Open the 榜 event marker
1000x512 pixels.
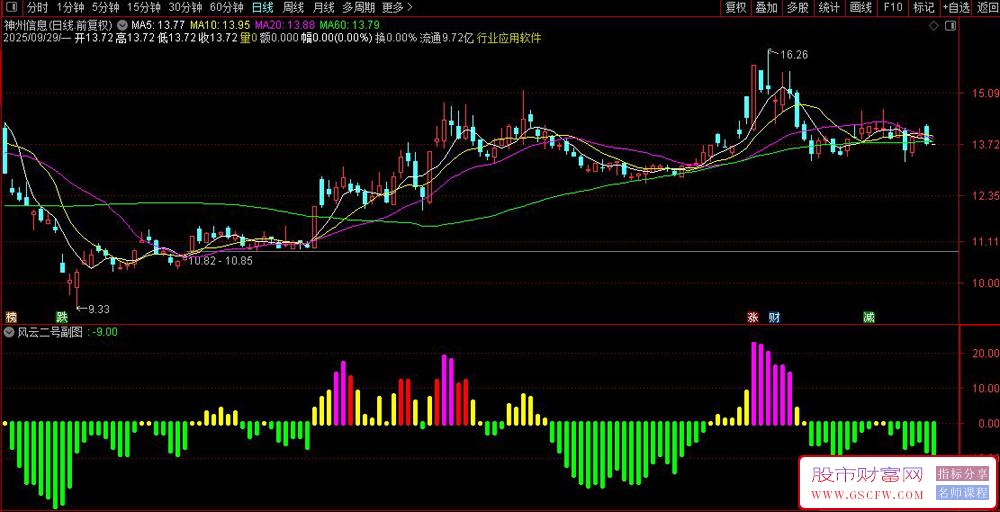point(11,317)
